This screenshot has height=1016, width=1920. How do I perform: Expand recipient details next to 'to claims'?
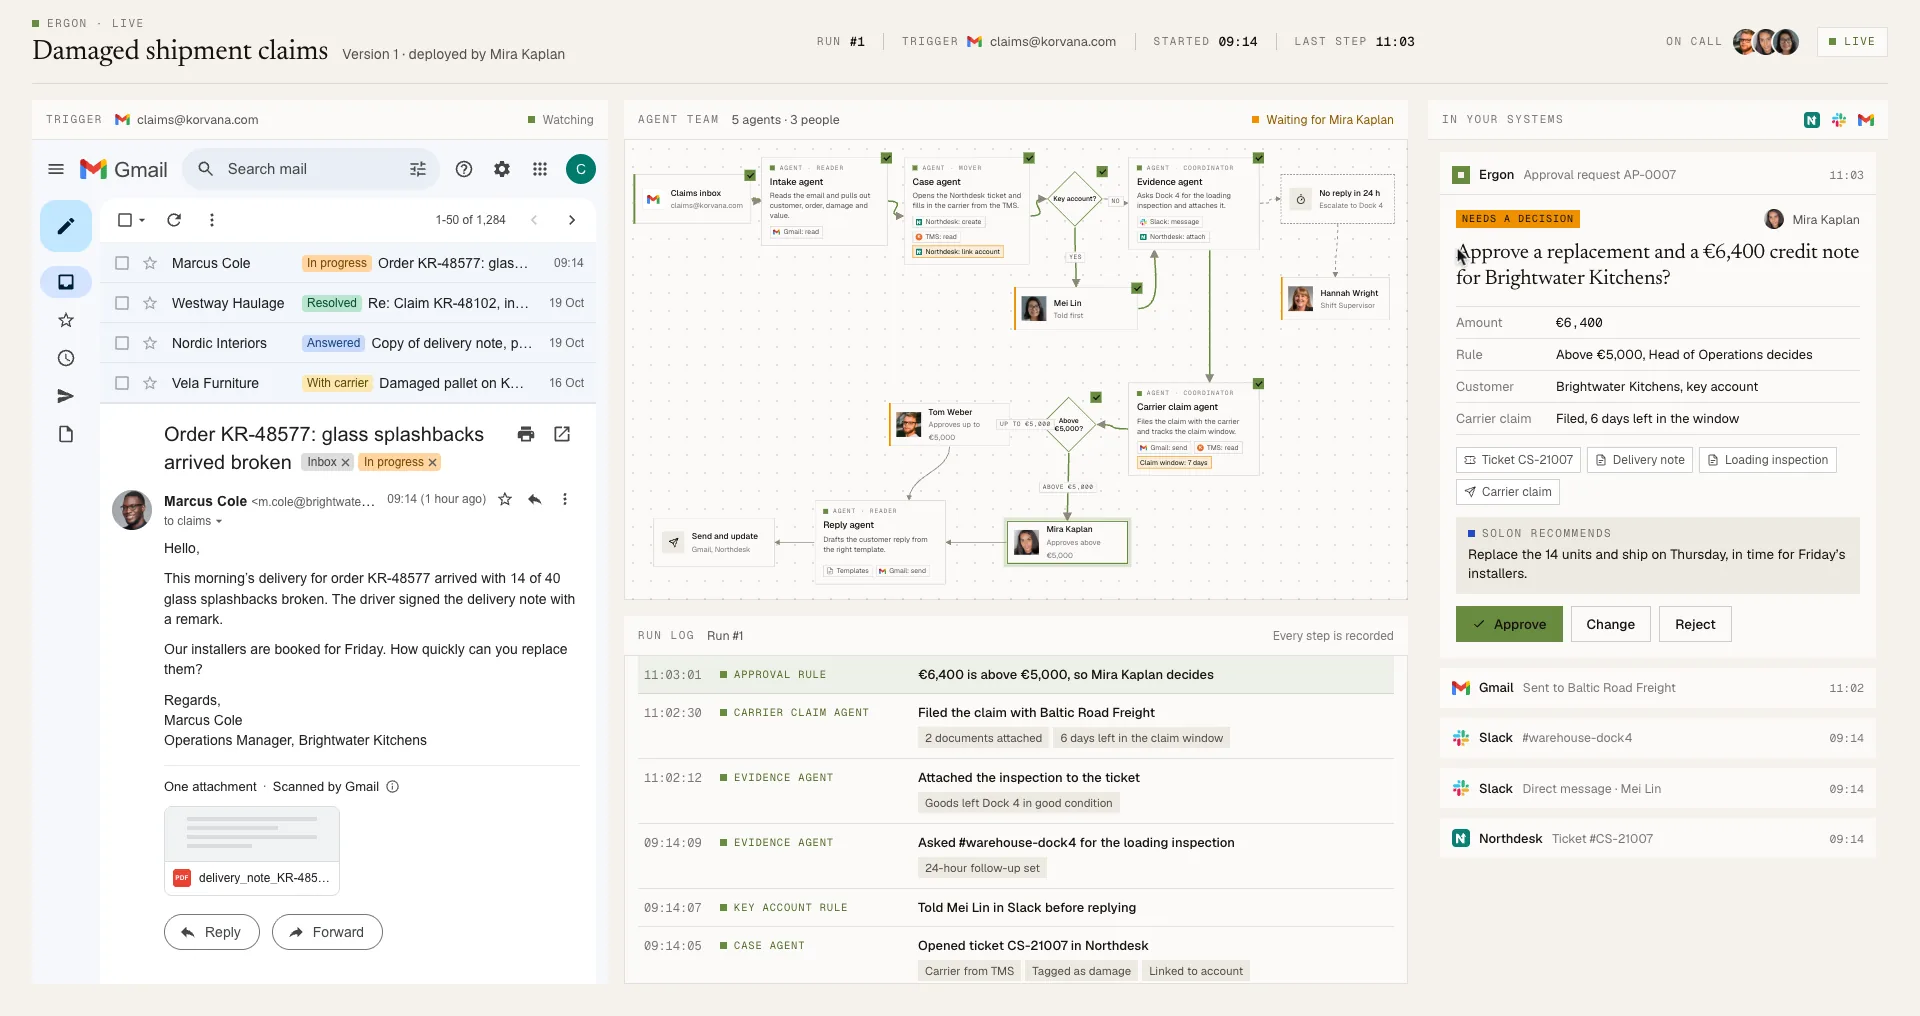(219, 522)
